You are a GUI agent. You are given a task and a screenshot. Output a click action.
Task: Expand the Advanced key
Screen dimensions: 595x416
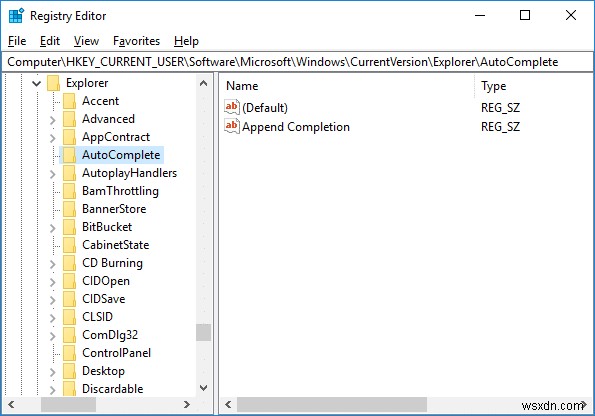(53, 120)
